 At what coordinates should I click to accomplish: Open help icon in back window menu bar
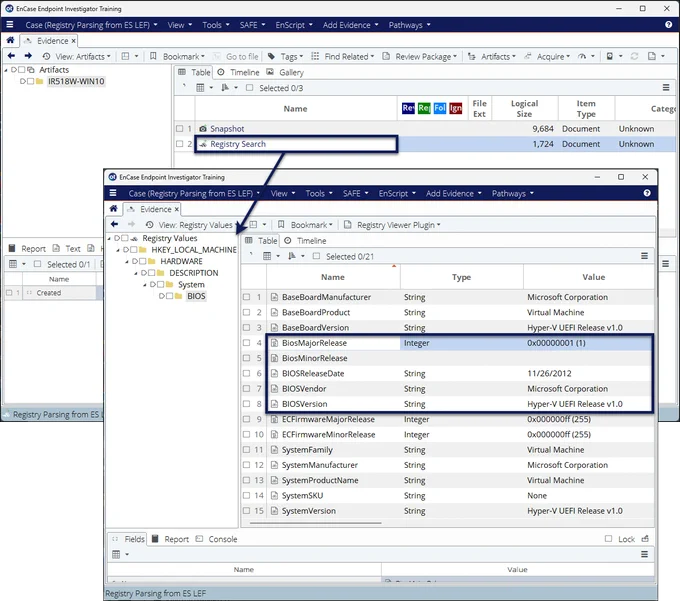point(668,25)
